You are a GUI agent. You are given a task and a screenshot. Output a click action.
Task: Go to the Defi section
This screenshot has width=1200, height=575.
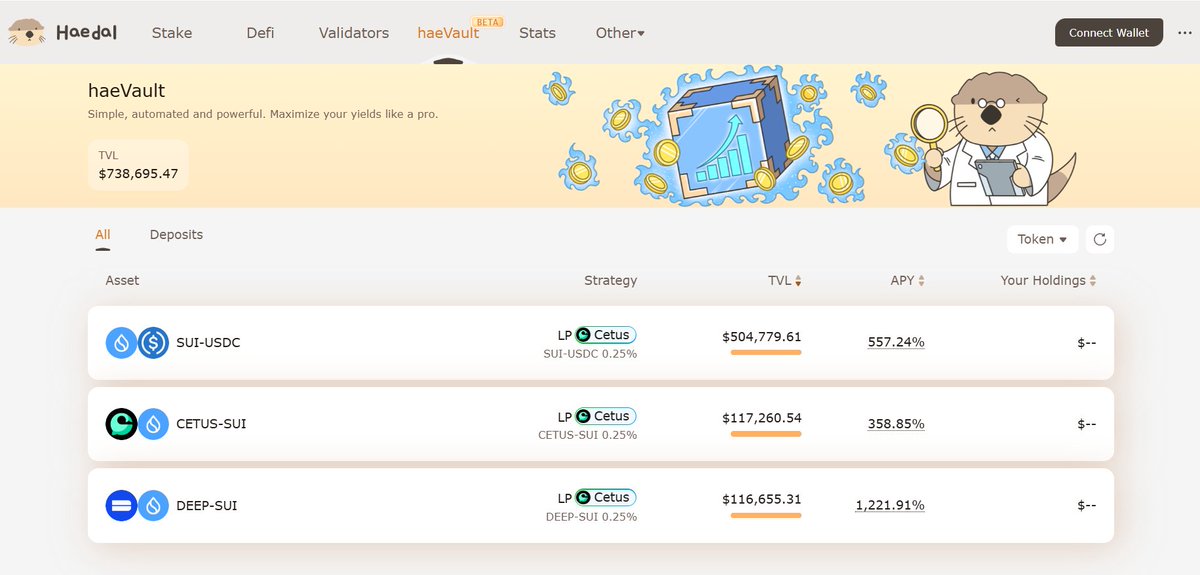[260, 33]
